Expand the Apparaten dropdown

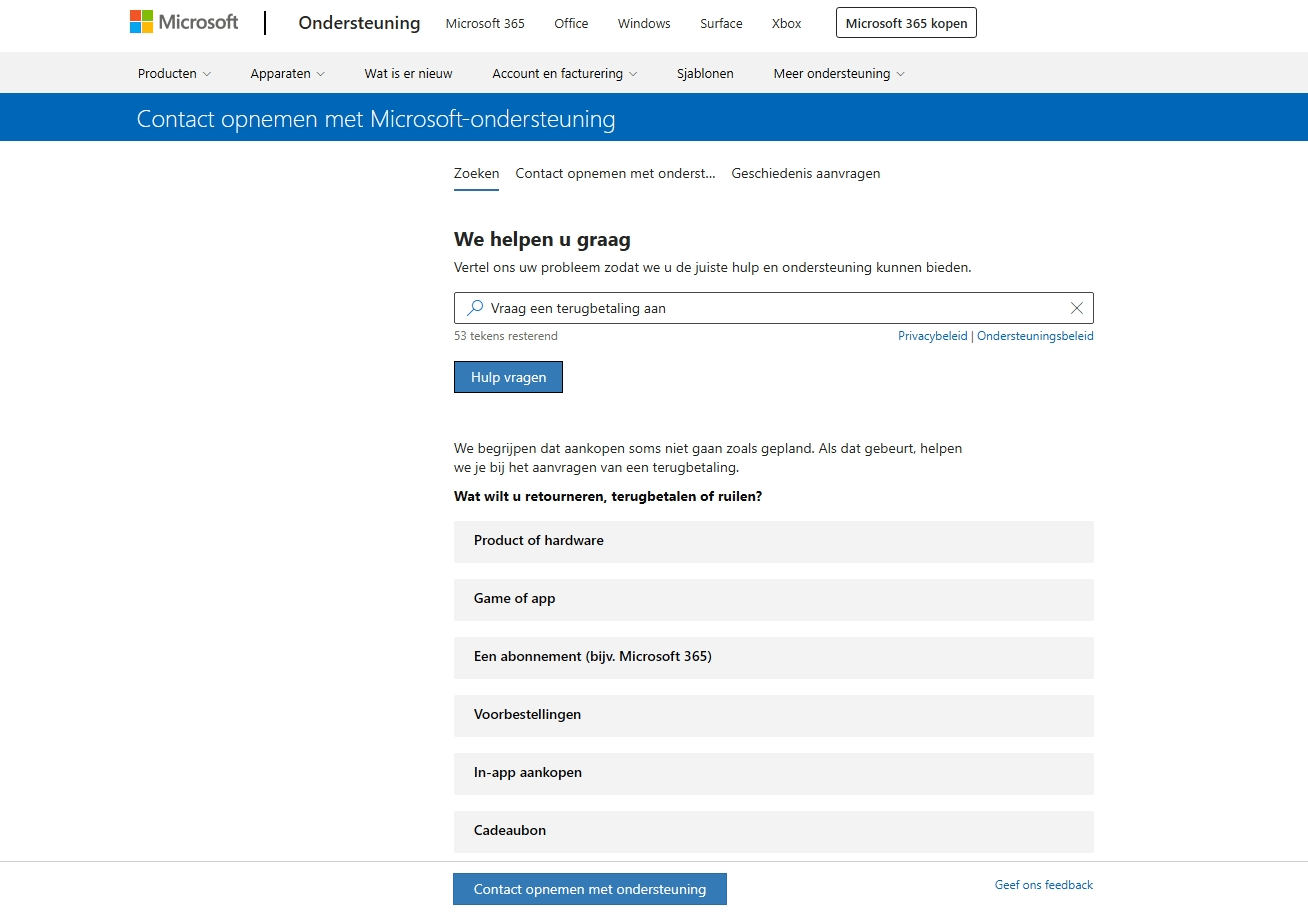288,73
